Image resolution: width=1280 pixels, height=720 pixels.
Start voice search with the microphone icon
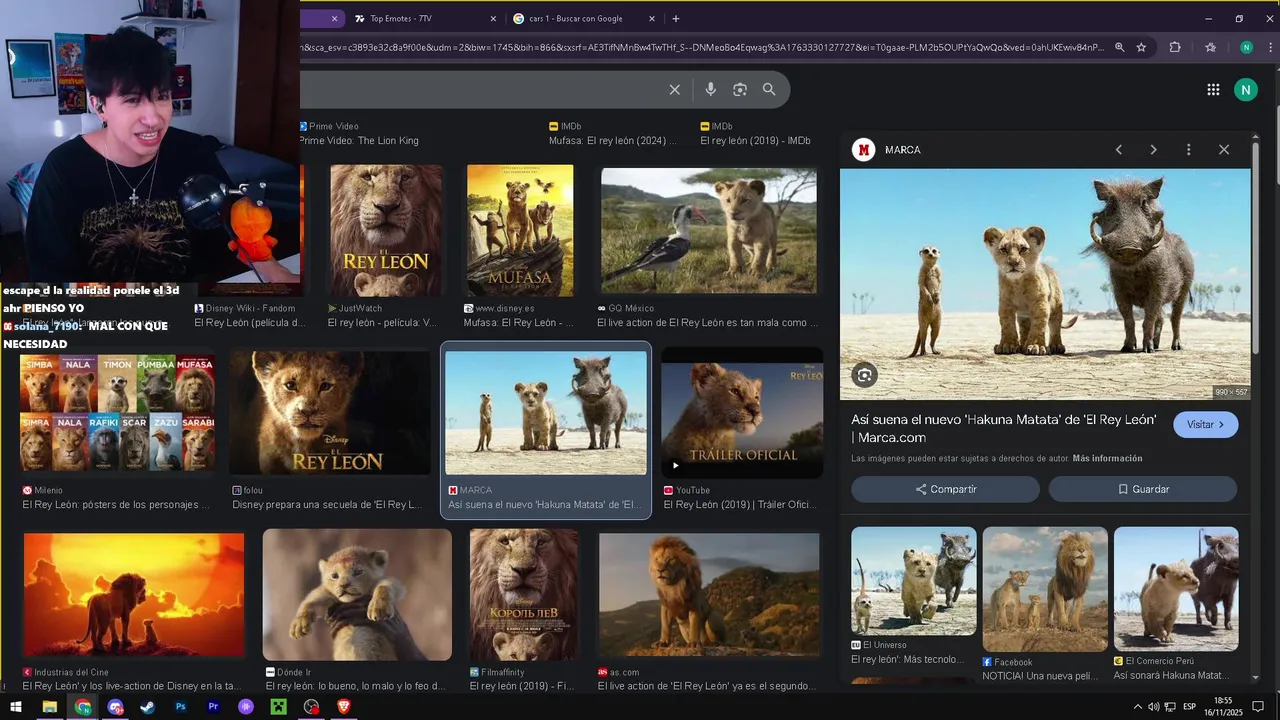tap(710, 90)
